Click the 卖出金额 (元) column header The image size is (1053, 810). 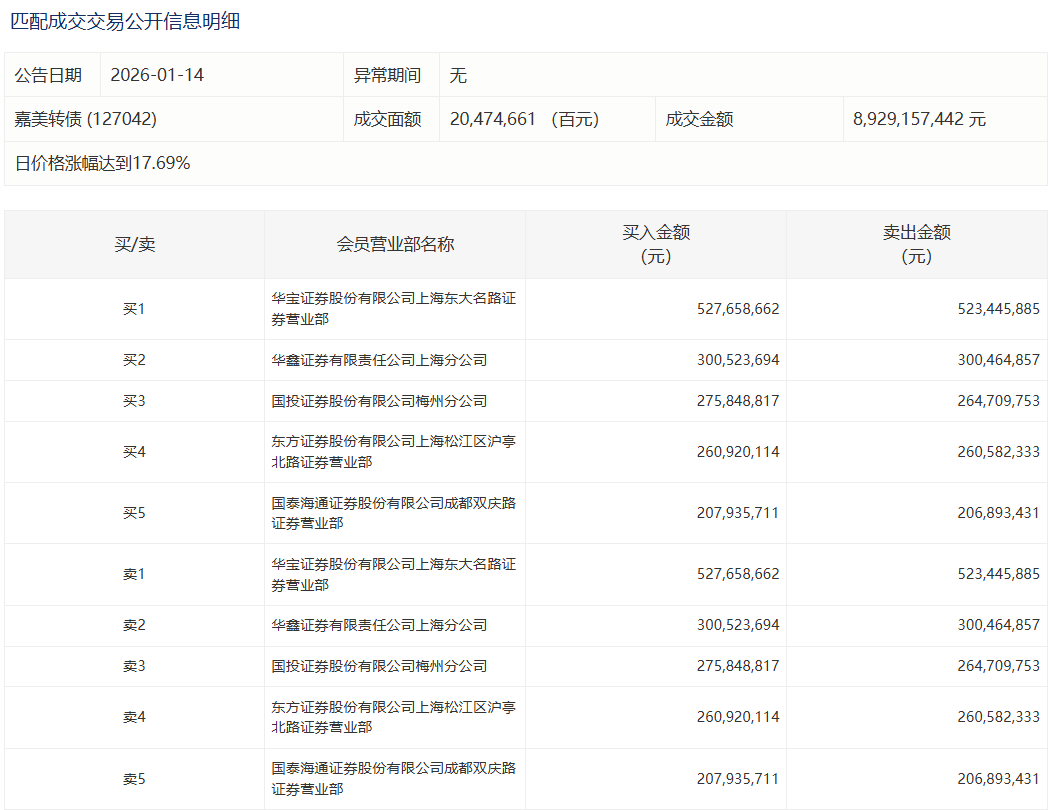pos(916,244)
